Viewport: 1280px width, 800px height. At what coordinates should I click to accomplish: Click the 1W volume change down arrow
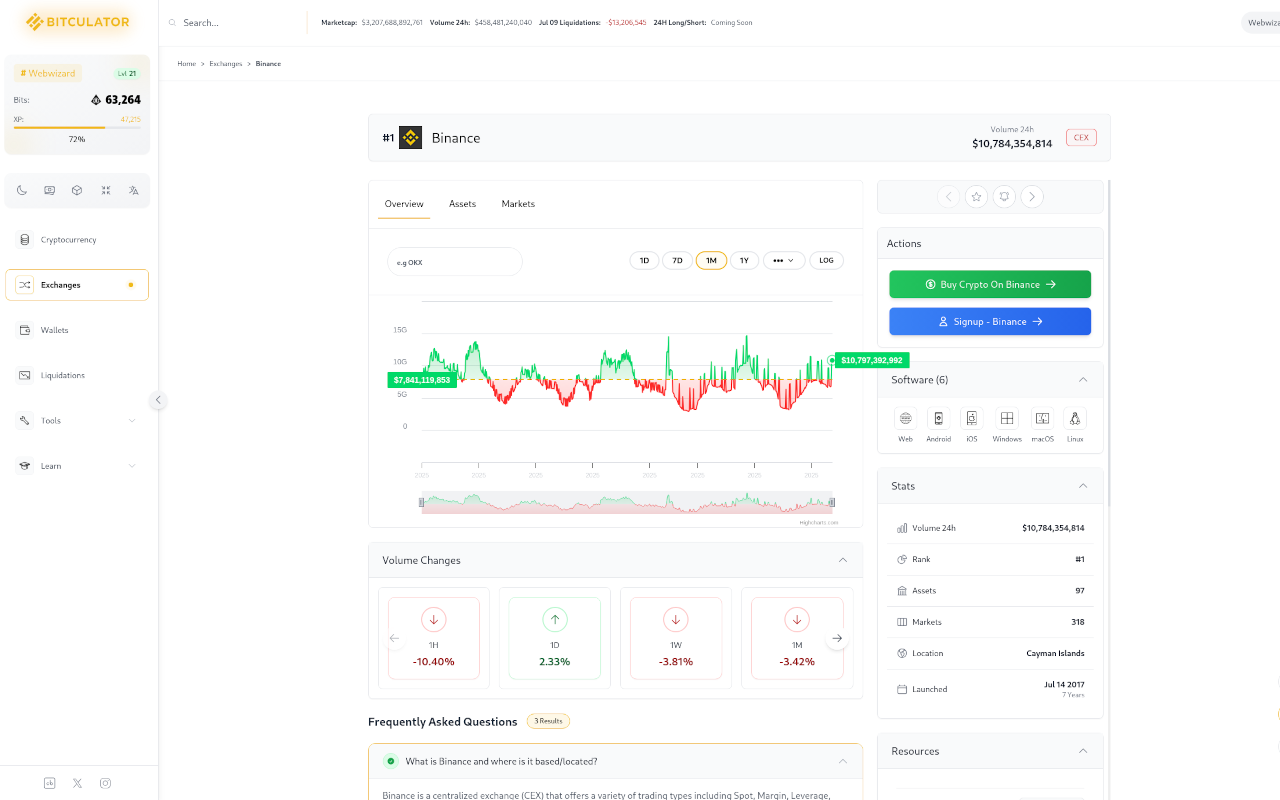pyautogui.click(x=676, y=620)
